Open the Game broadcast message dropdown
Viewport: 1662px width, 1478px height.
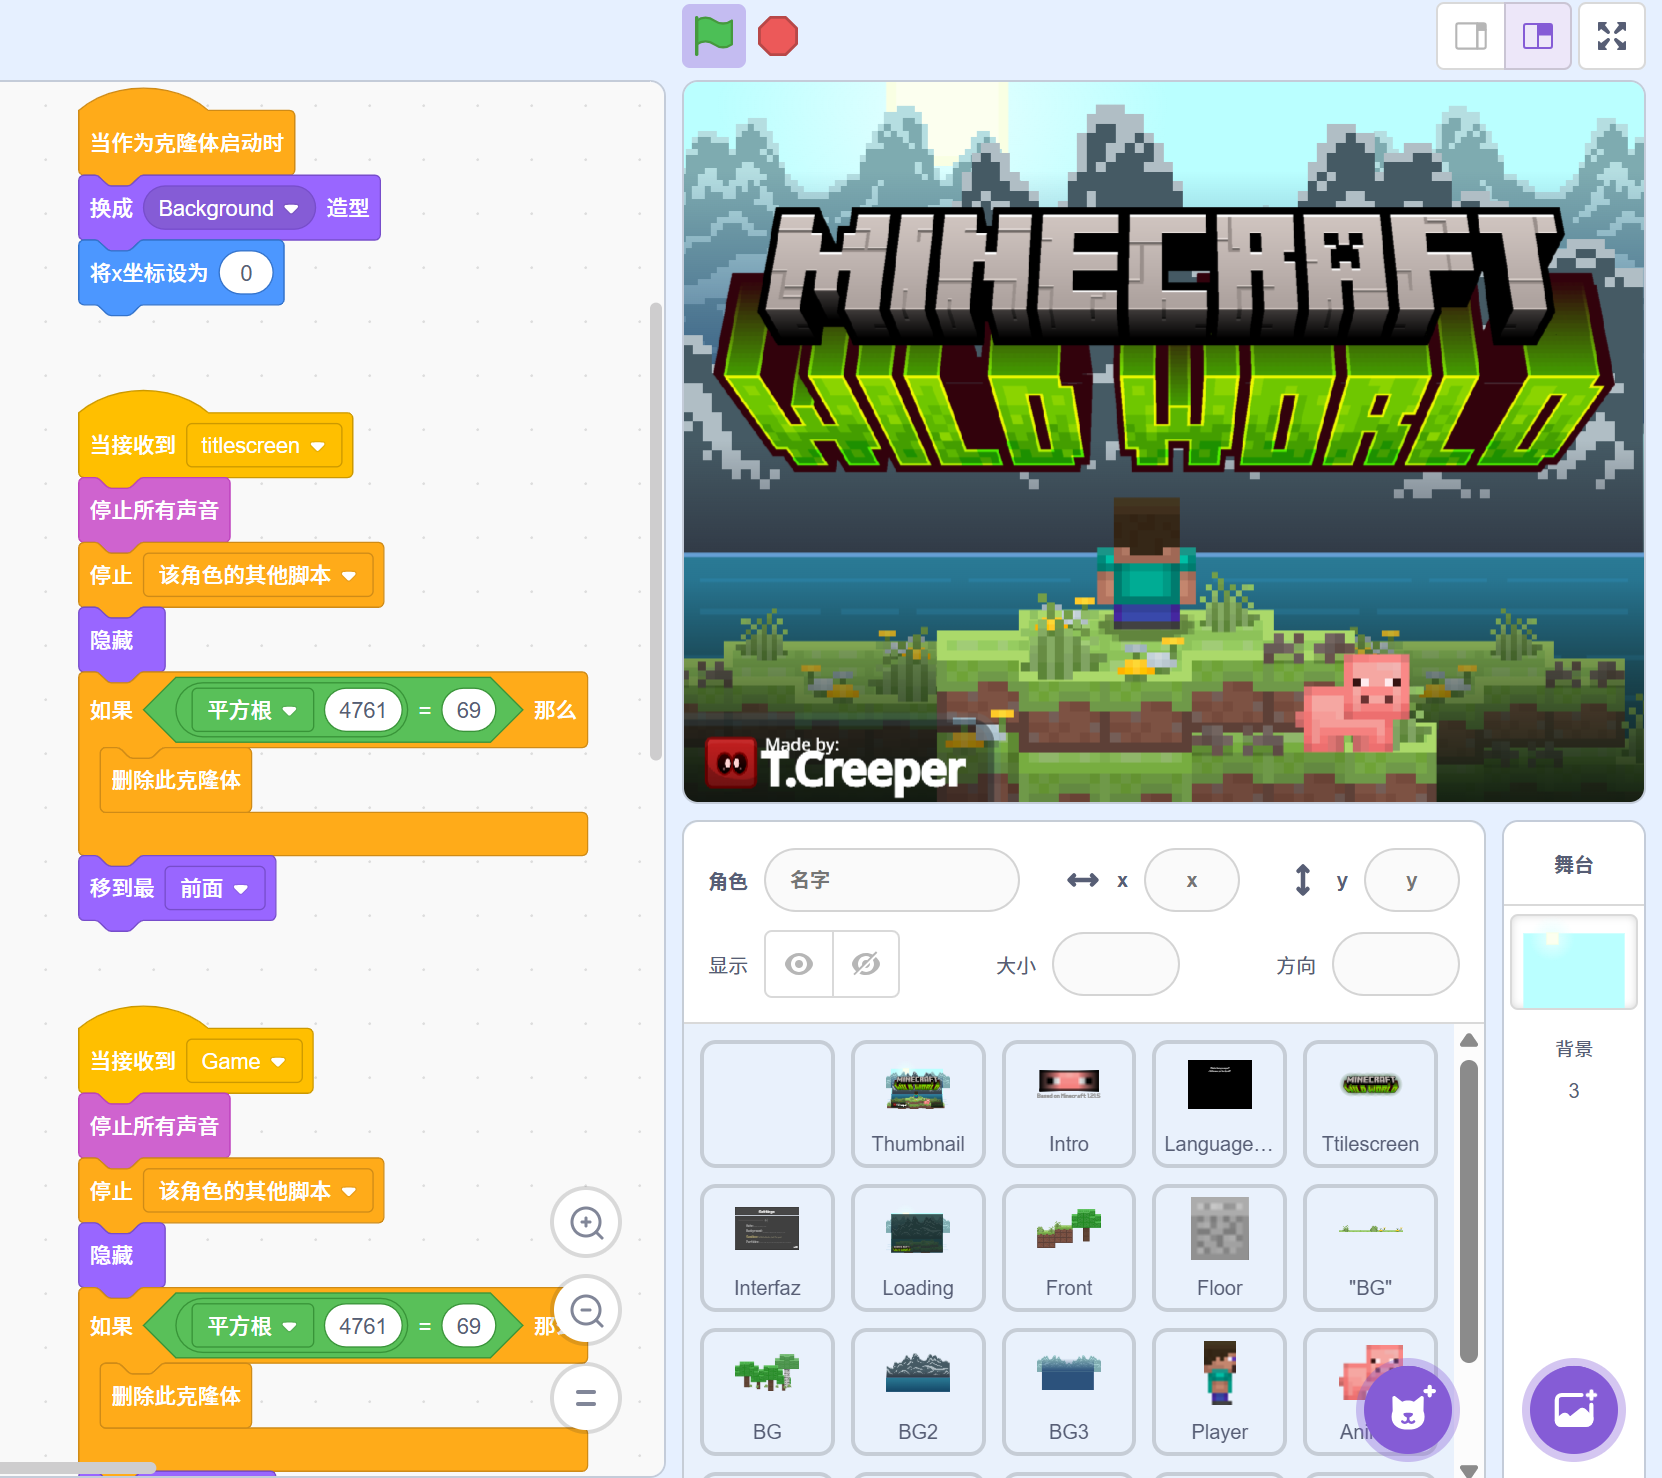pos(278,1062)
